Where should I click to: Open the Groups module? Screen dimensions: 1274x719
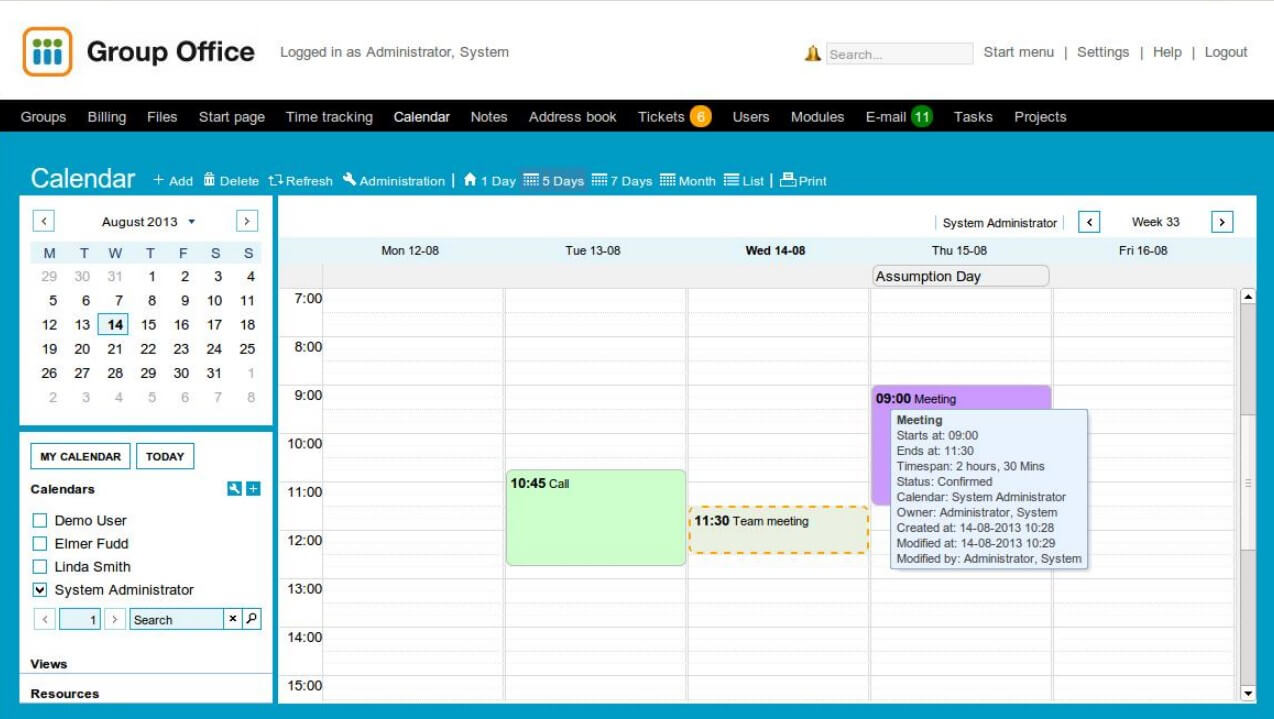pyautogui.click(x=43, y=117)
